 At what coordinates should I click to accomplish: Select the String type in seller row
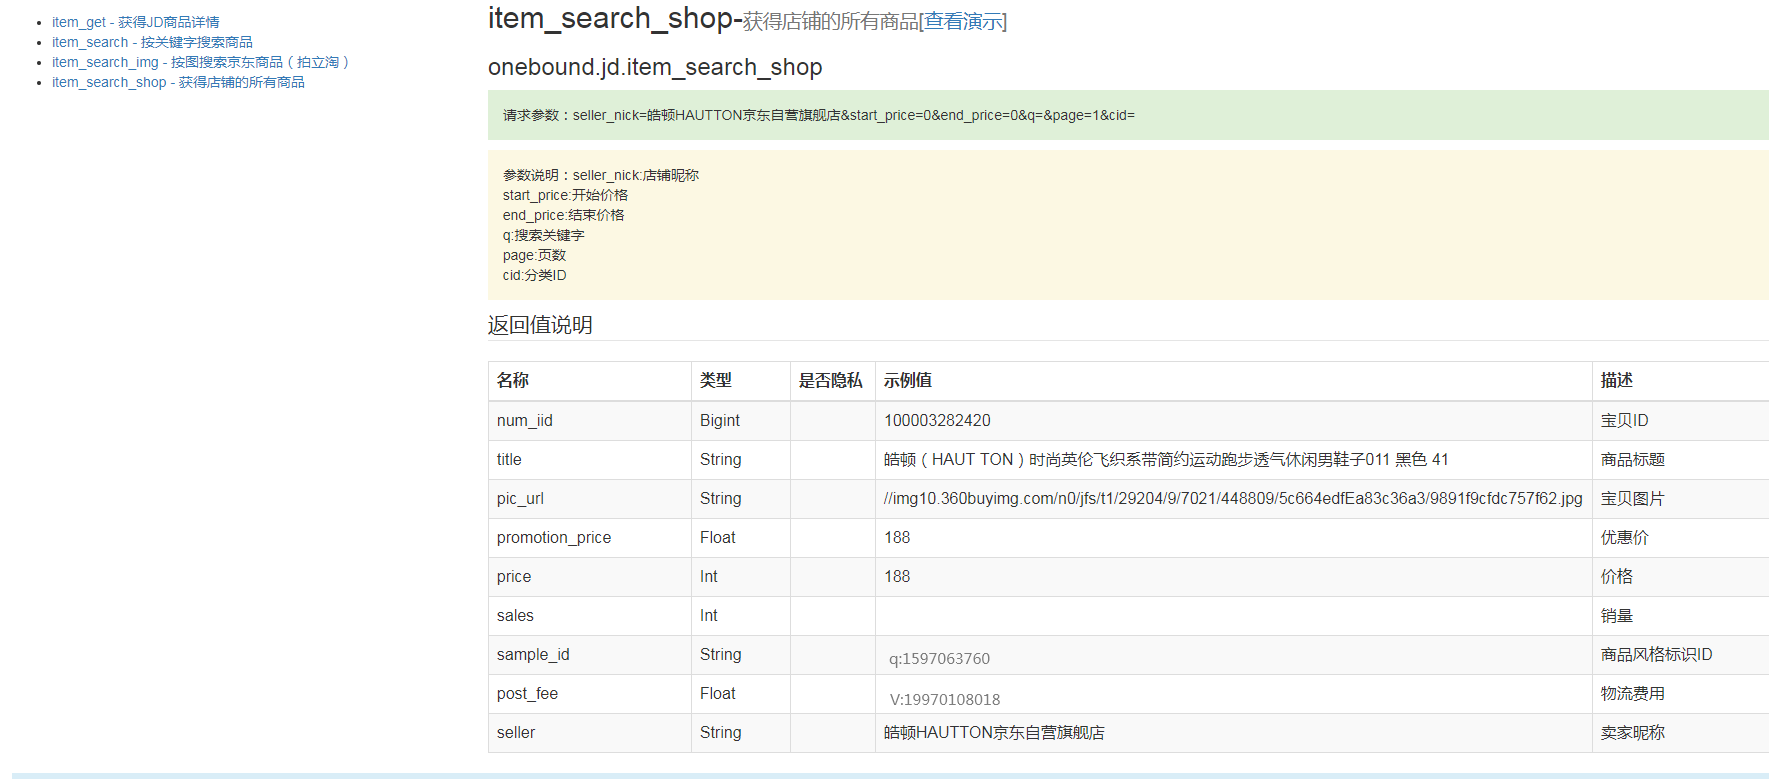(721, 733)
